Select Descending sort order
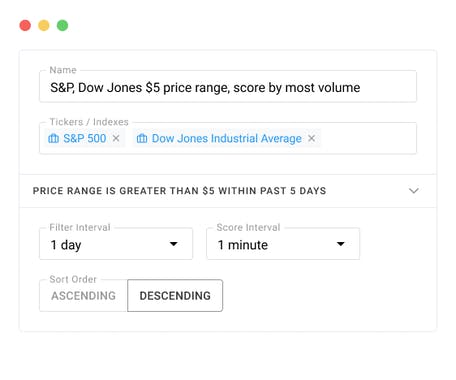Viewport: 456px width, 380px height. (175, 296)
